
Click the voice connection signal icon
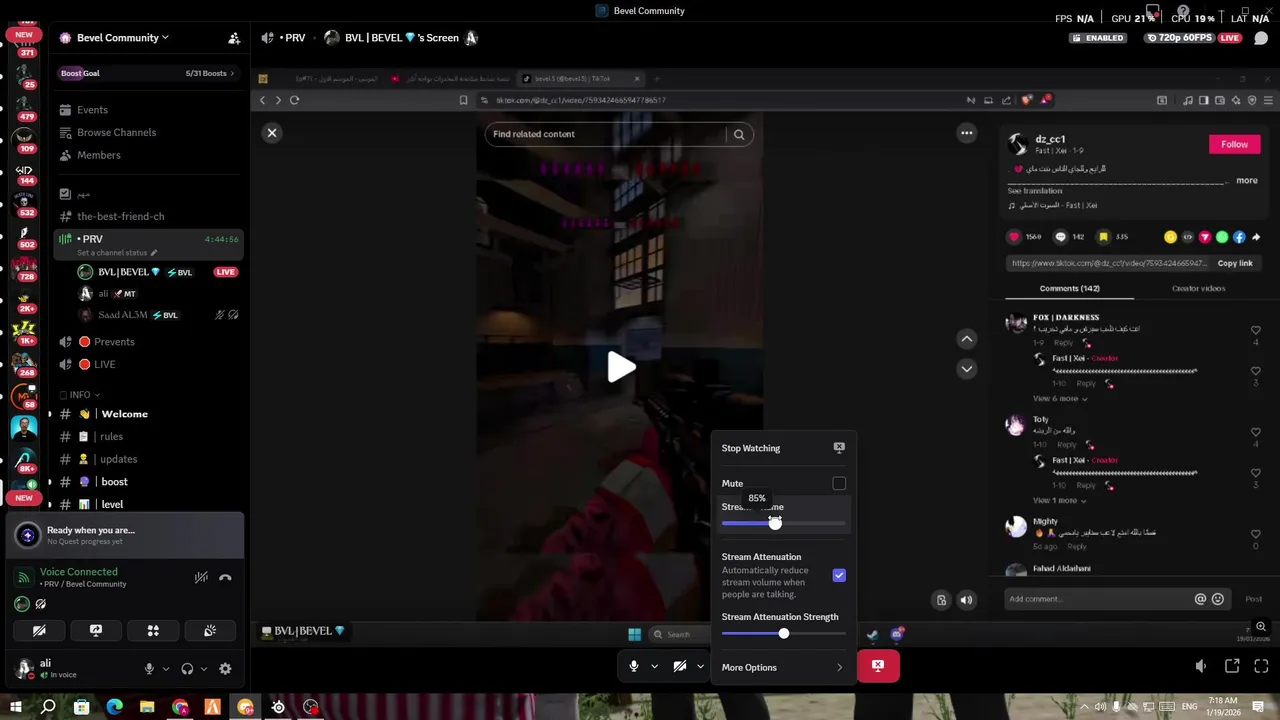click(24, 577)
